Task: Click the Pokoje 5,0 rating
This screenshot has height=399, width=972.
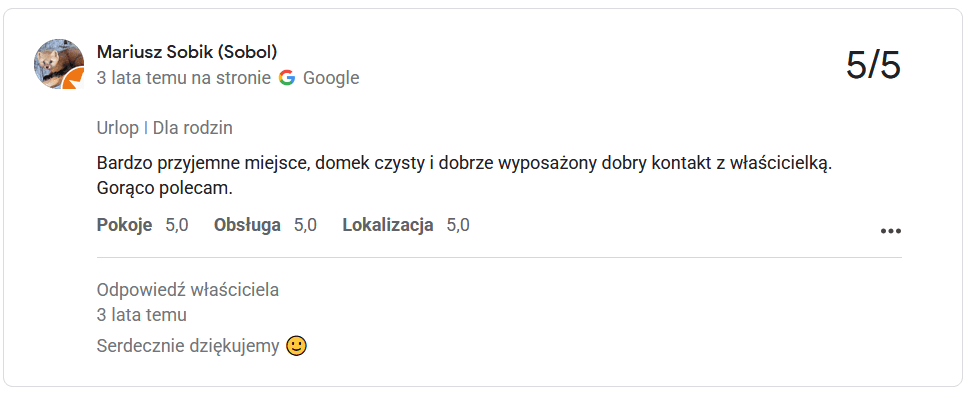Action: 143,225
